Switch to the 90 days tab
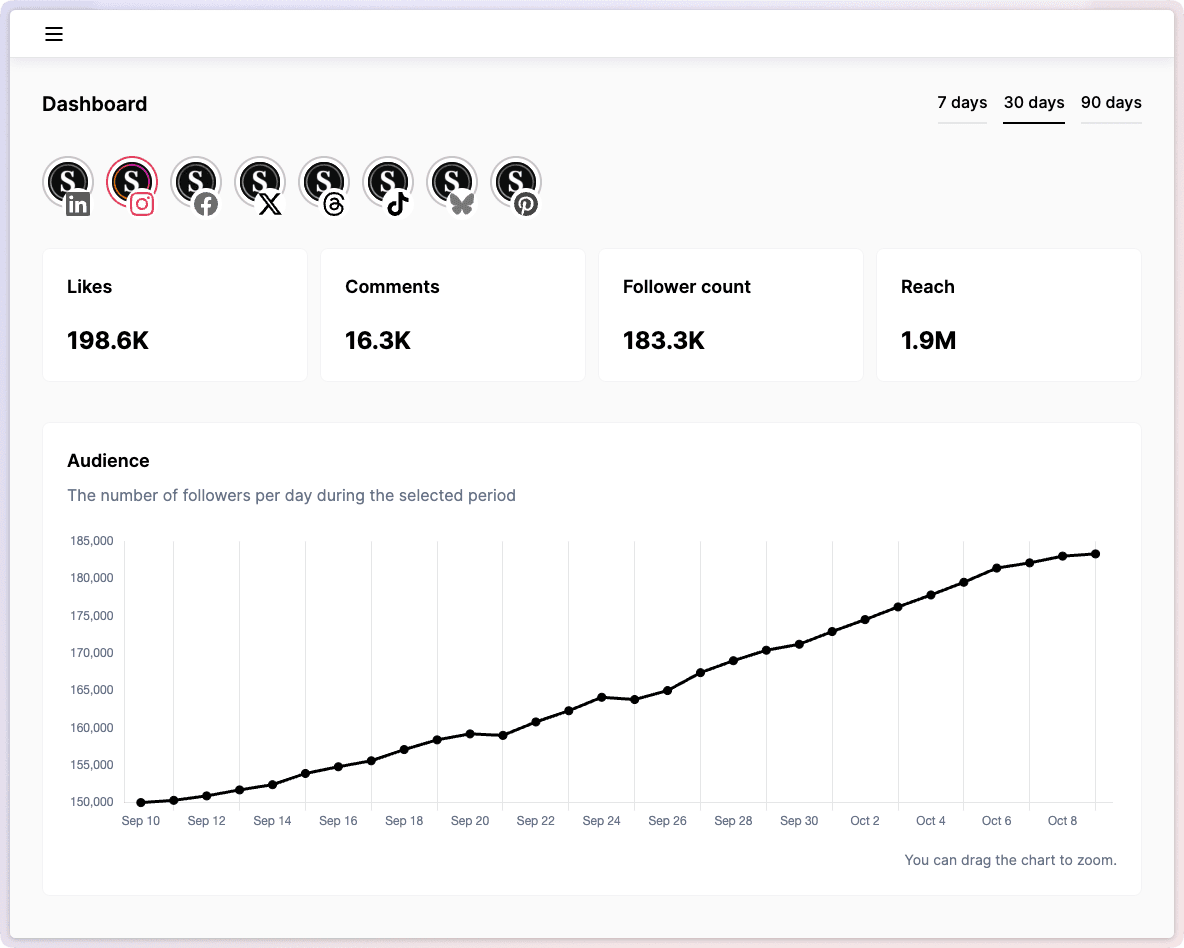The width and height of the screenshot is (1184, 948). point(1111,103)
